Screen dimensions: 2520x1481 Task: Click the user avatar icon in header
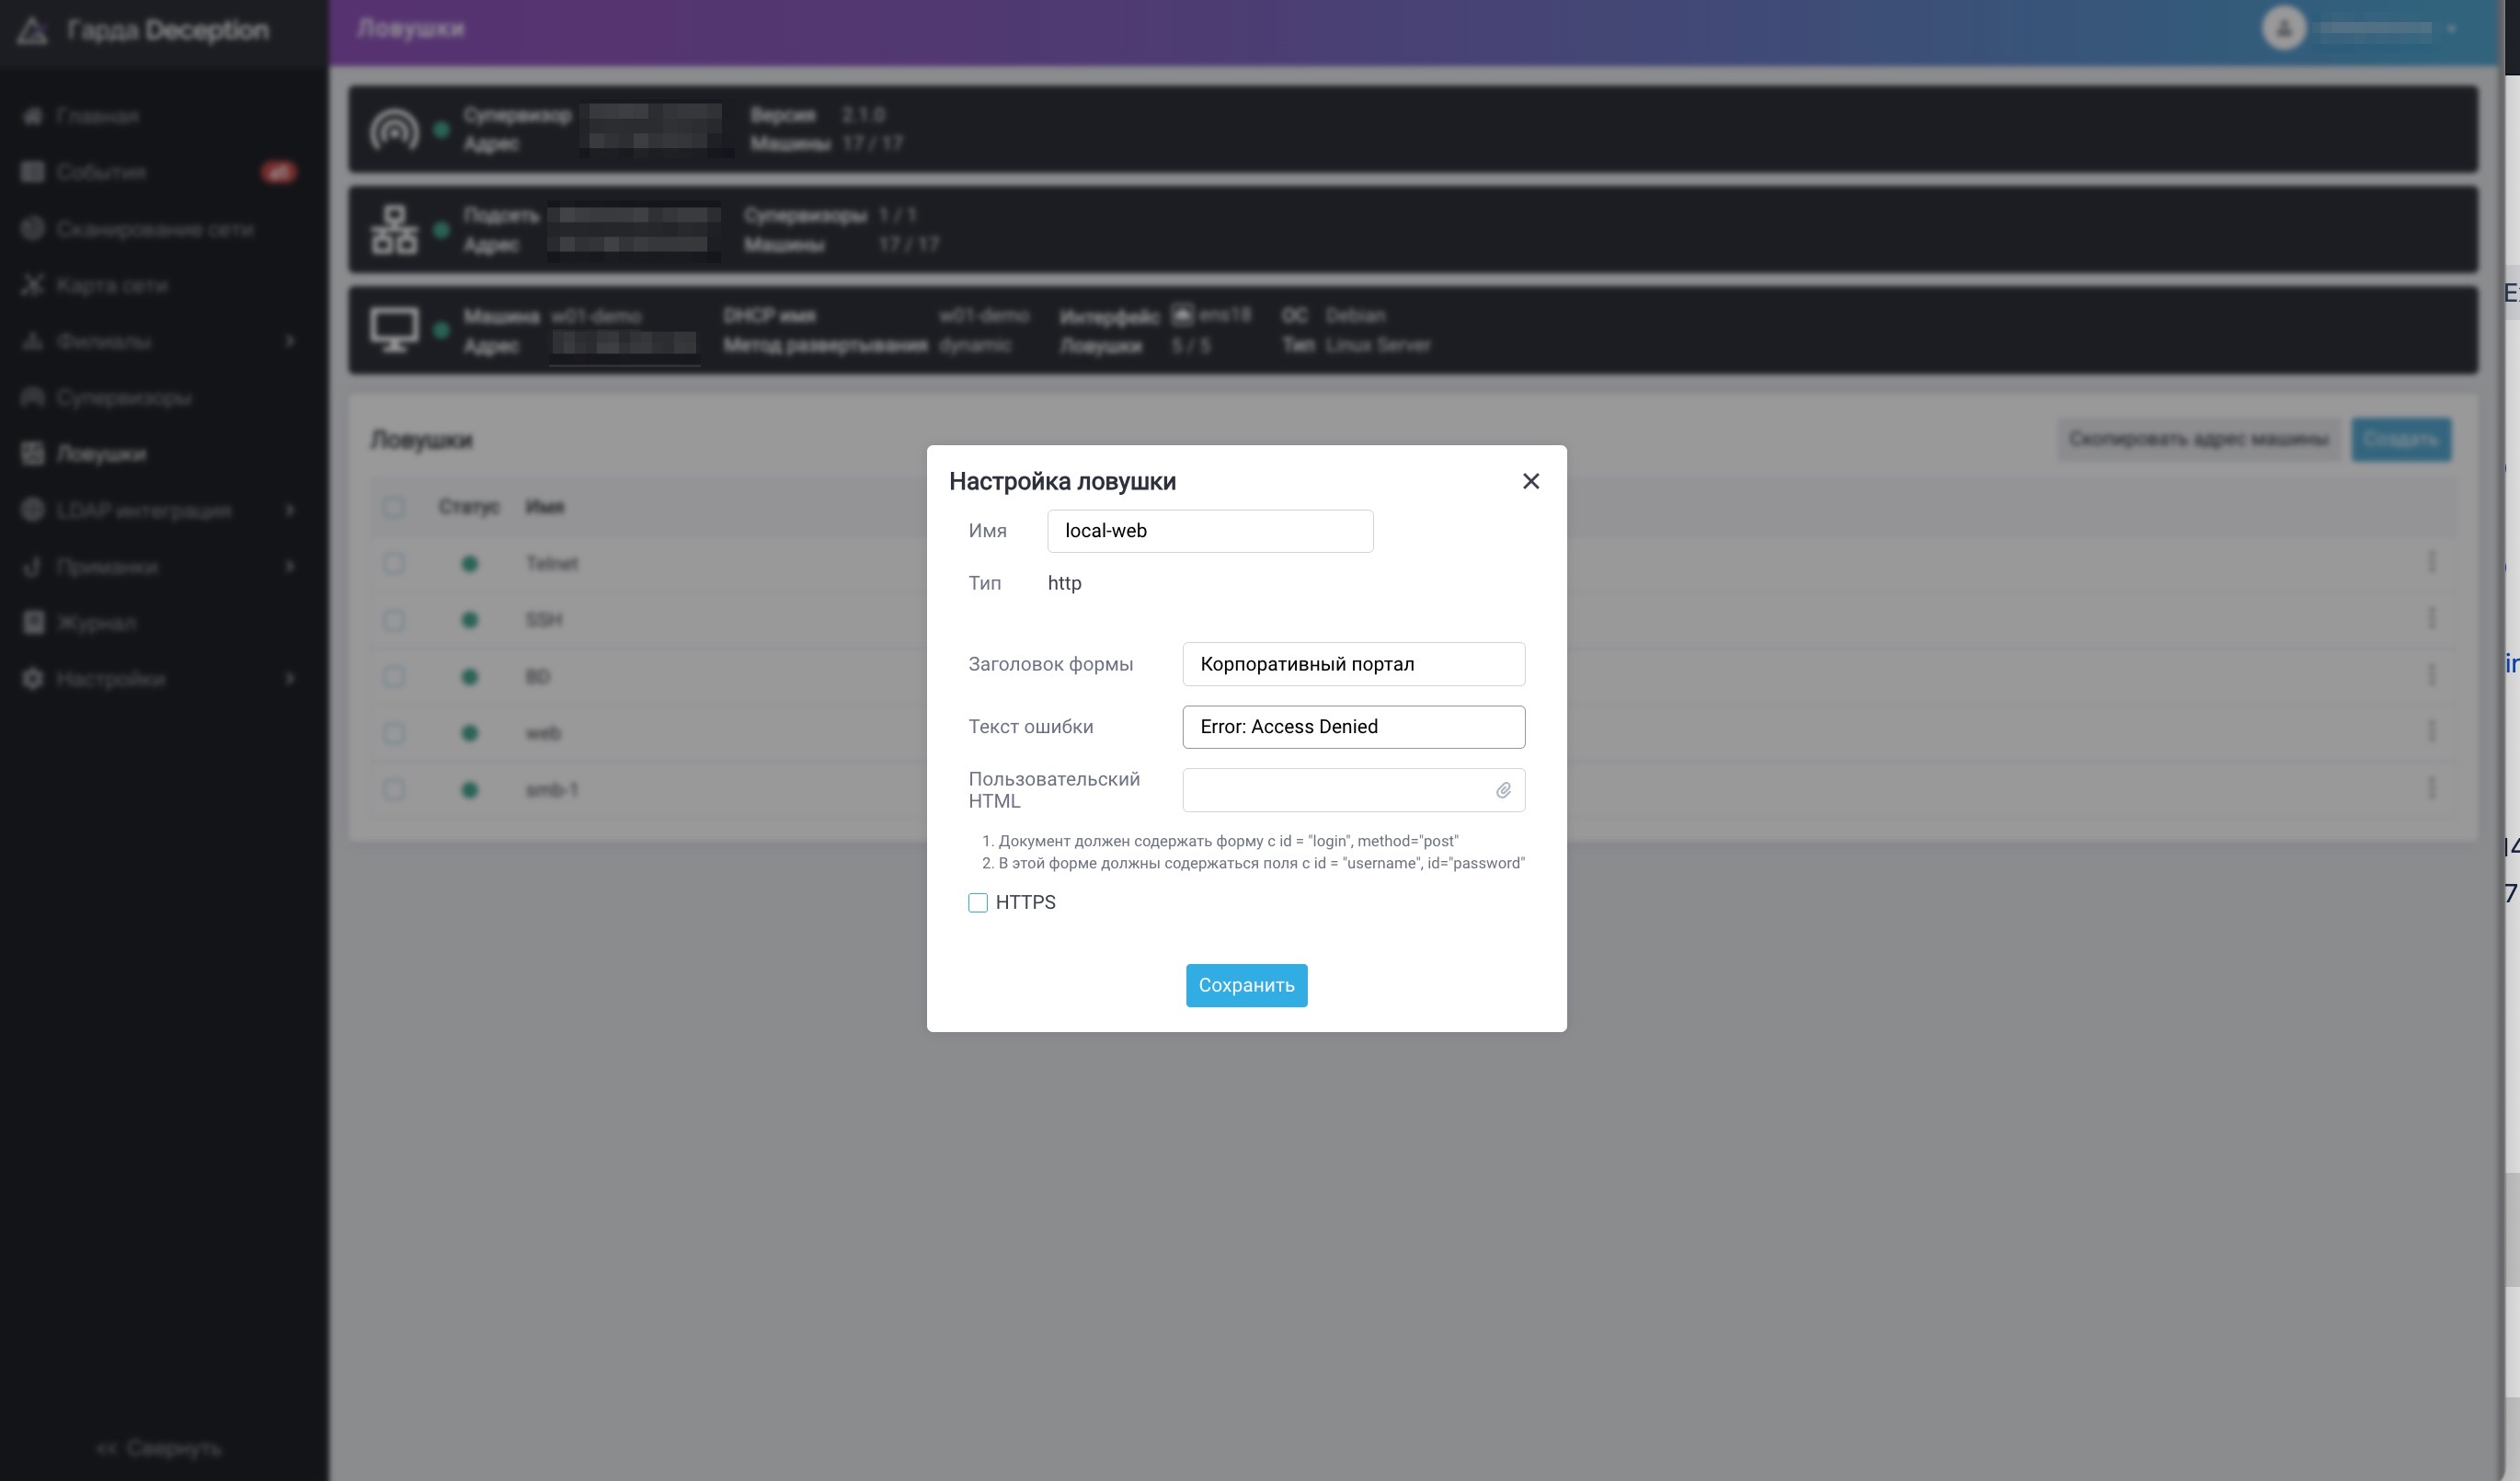(x=2283, y=28)
